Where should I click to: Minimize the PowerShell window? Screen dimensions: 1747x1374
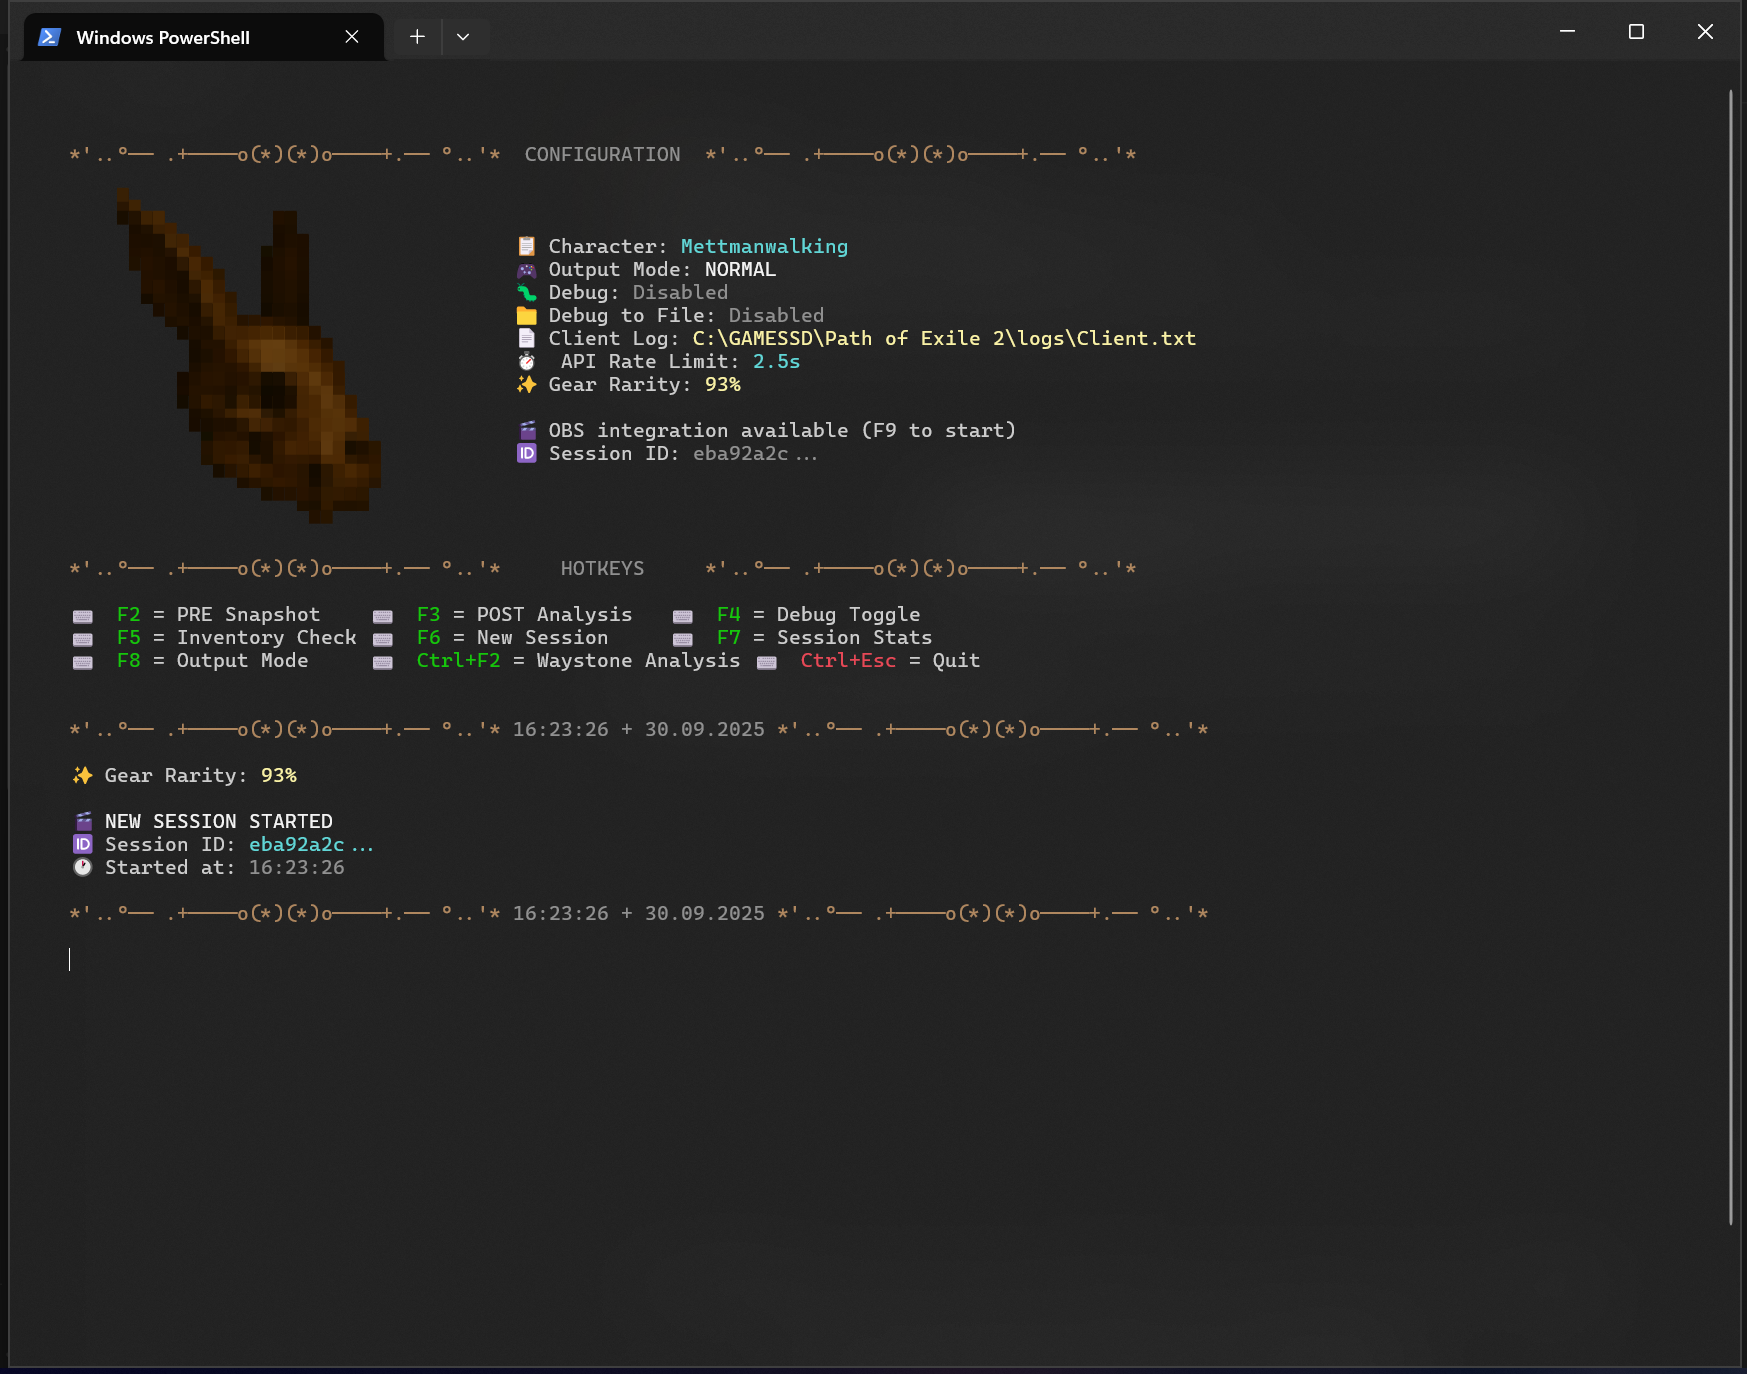1567,32
